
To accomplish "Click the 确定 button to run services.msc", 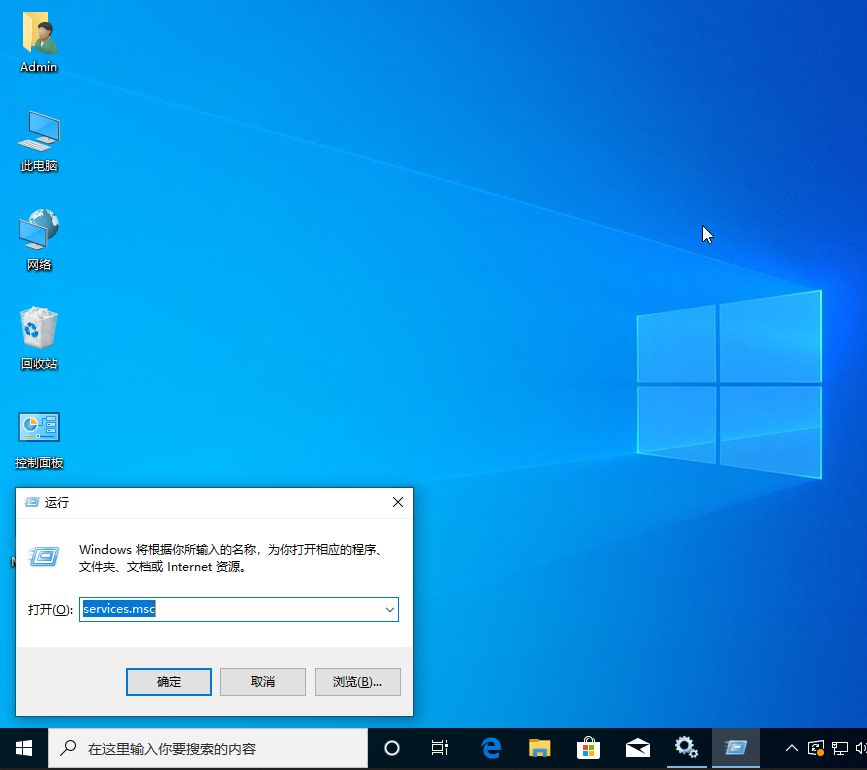I will pos(168,681).
